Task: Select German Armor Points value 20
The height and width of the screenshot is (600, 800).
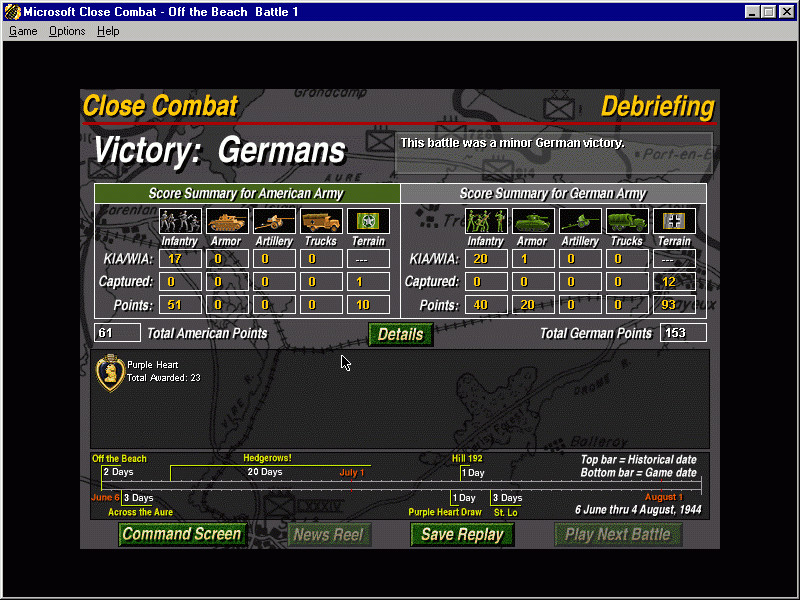Action: (x=533, y=305)
